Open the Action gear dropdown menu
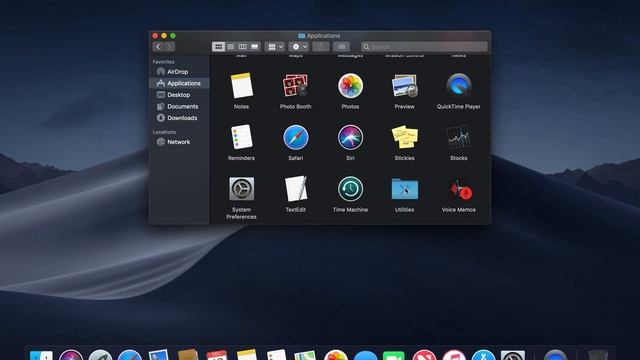Image resolution: width=640 pixels, height=360 pixels. 299,47
